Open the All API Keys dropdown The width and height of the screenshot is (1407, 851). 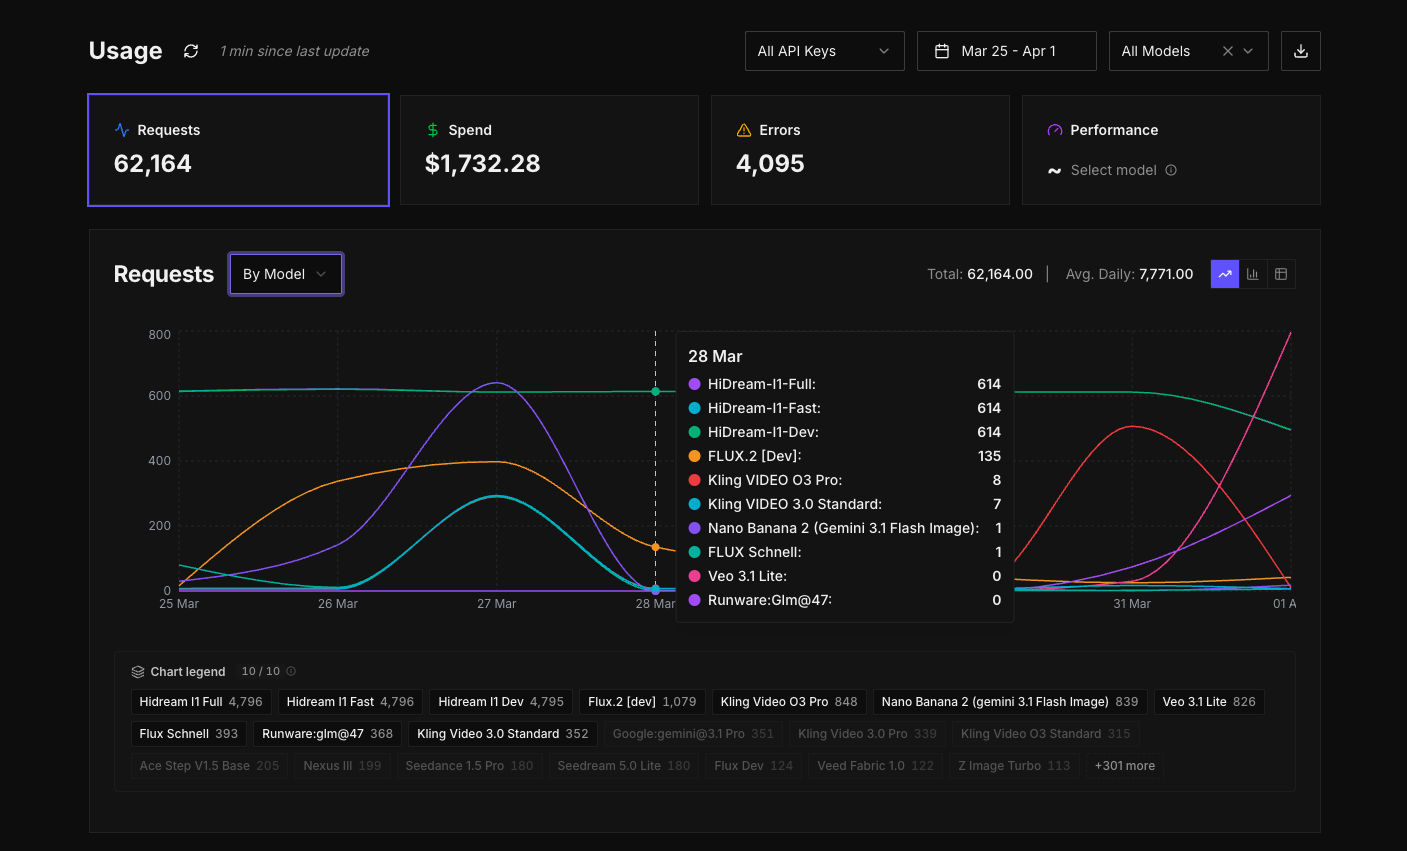pos(824,51)
